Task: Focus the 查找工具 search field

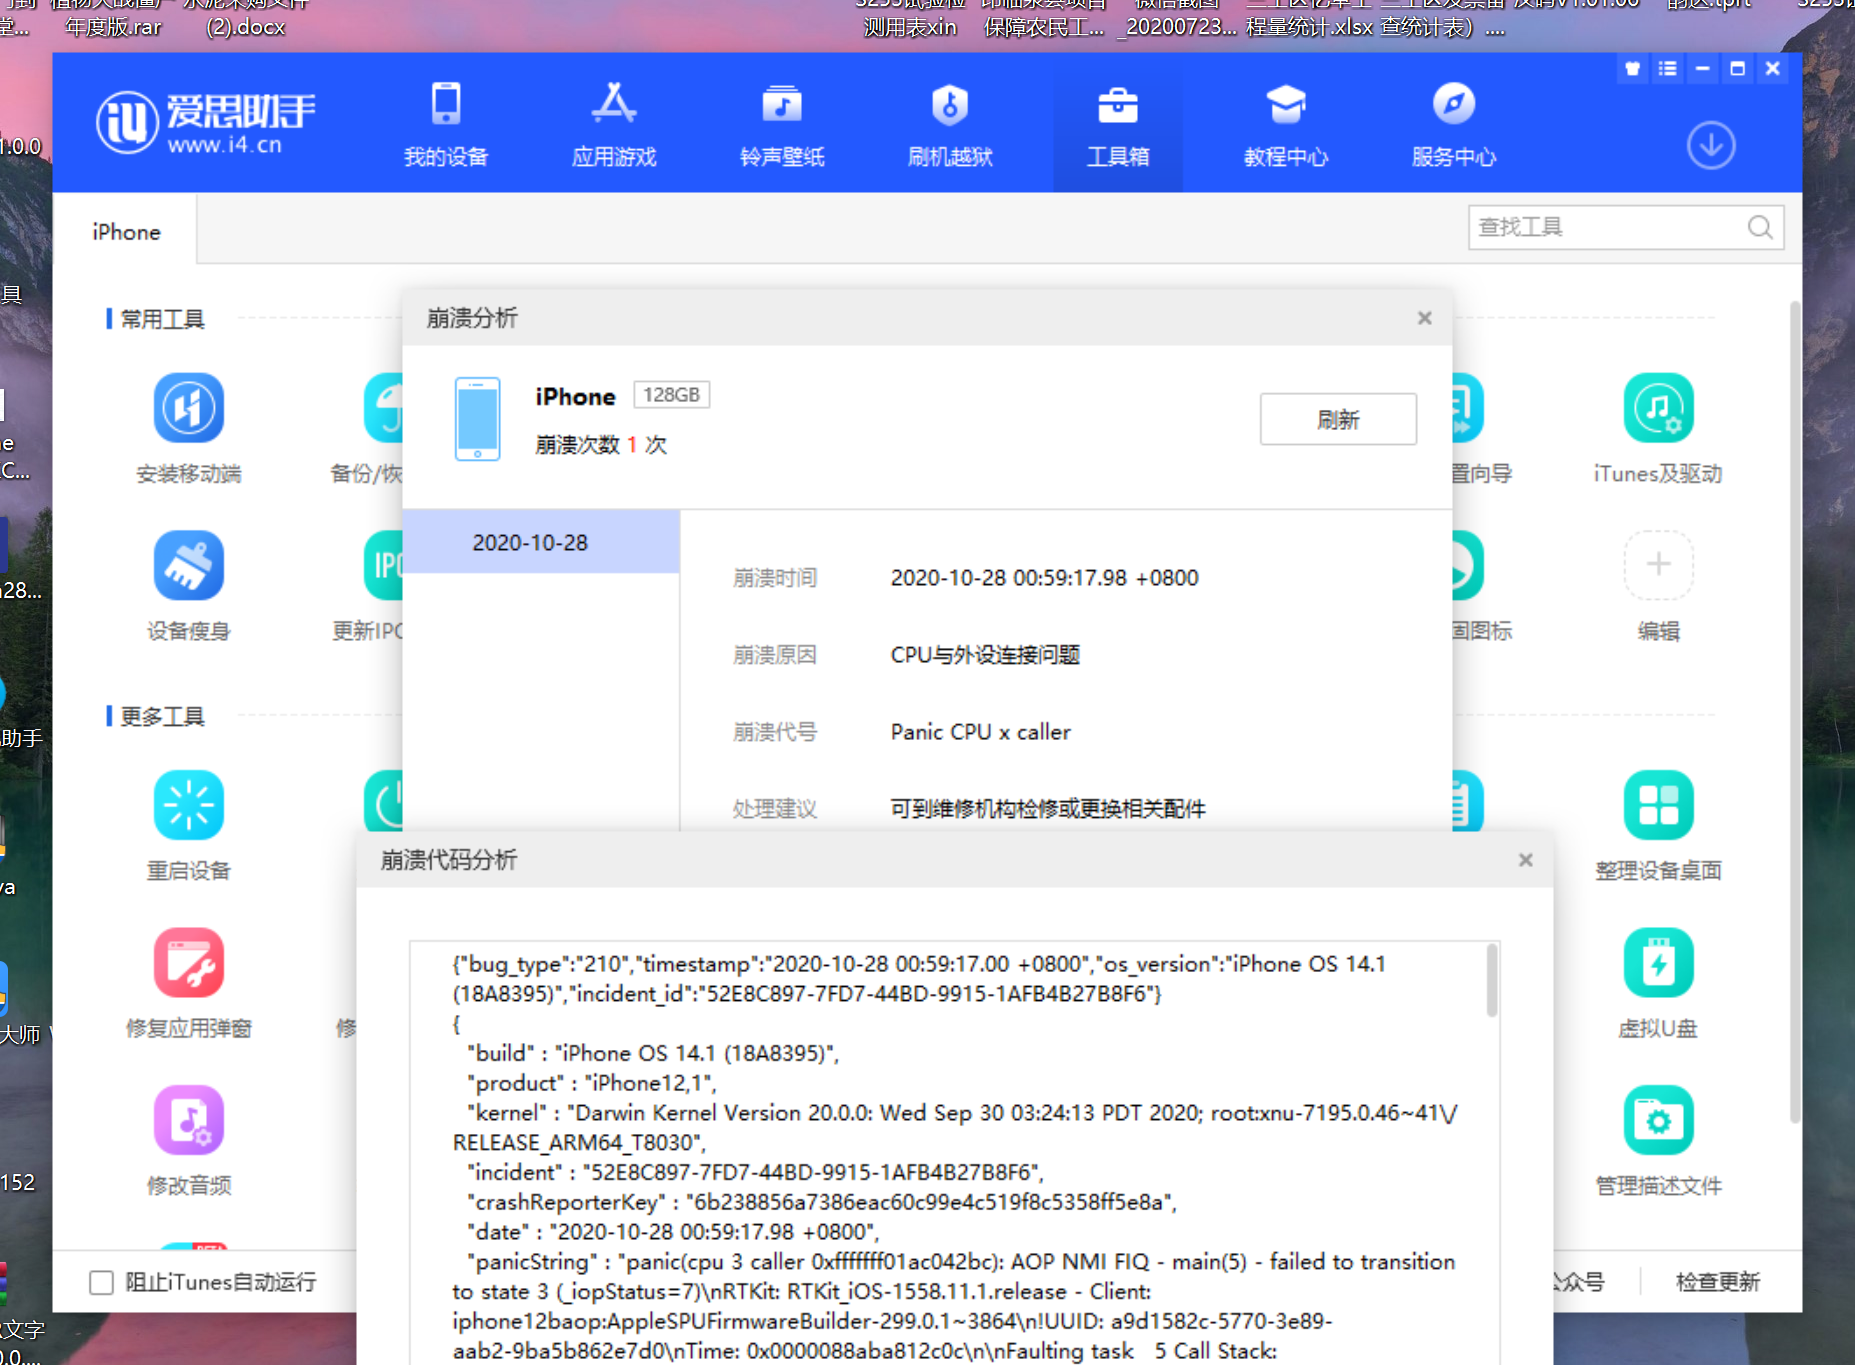Action: (1608, 228)
